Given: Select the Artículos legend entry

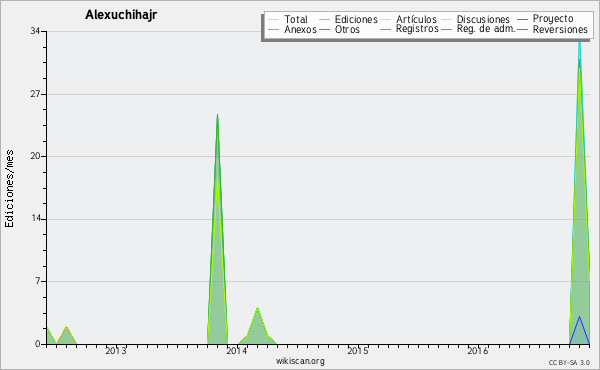Looking at the screenshot, I should 408,19.
